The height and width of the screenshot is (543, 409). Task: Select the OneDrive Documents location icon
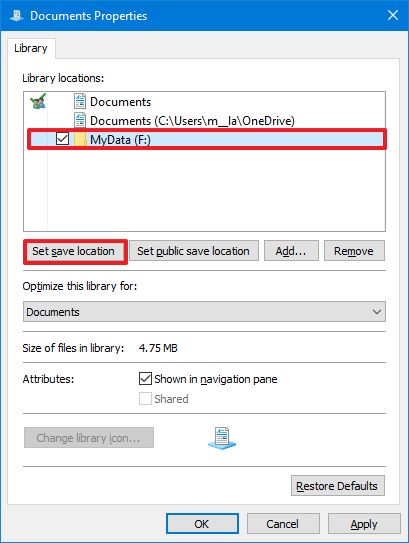[80, 120]
